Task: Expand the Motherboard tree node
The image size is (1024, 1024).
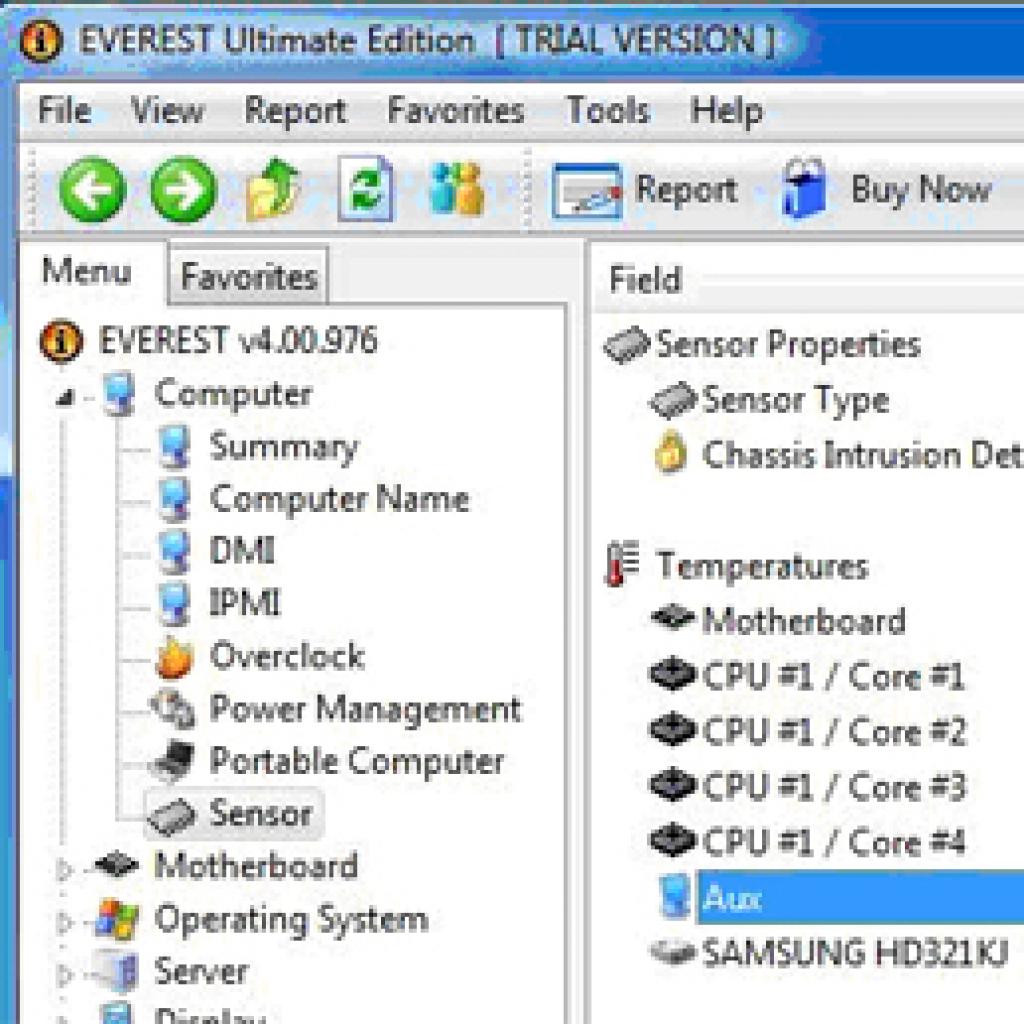Action: pyautogui.click(x=65, y=869)
